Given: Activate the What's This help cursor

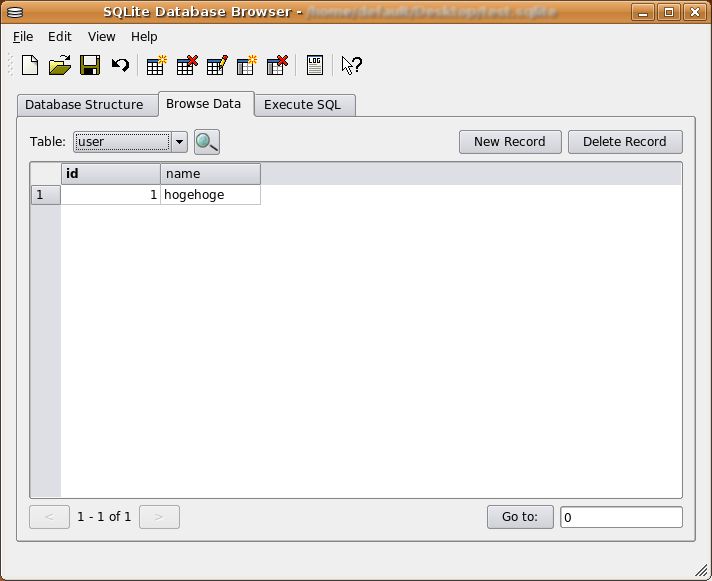Looking at the screenshot, I should coord(351,66).
